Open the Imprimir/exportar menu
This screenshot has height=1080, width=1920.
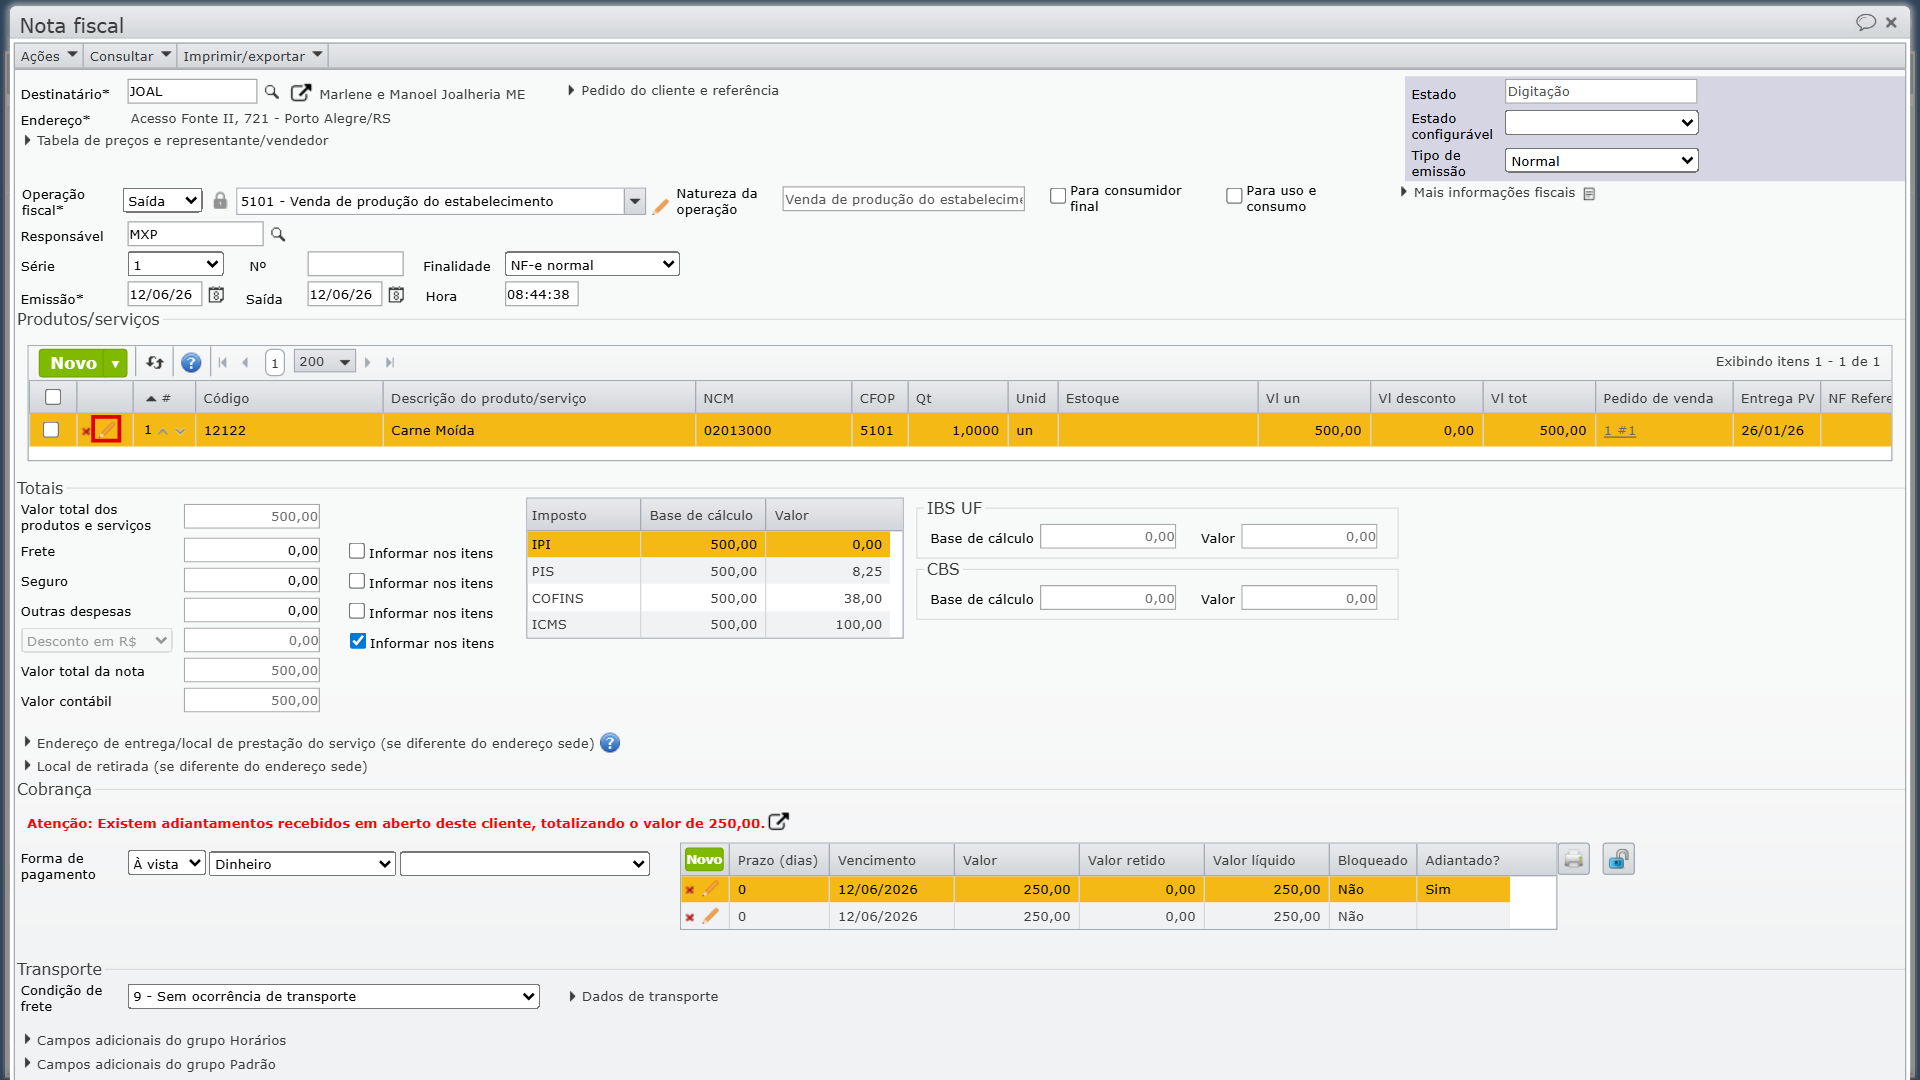[253, 56]
